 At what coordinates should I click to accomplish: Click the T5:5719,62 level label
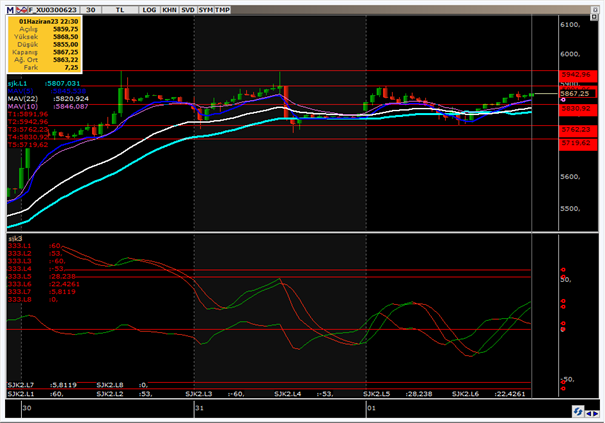pos(28,145)
